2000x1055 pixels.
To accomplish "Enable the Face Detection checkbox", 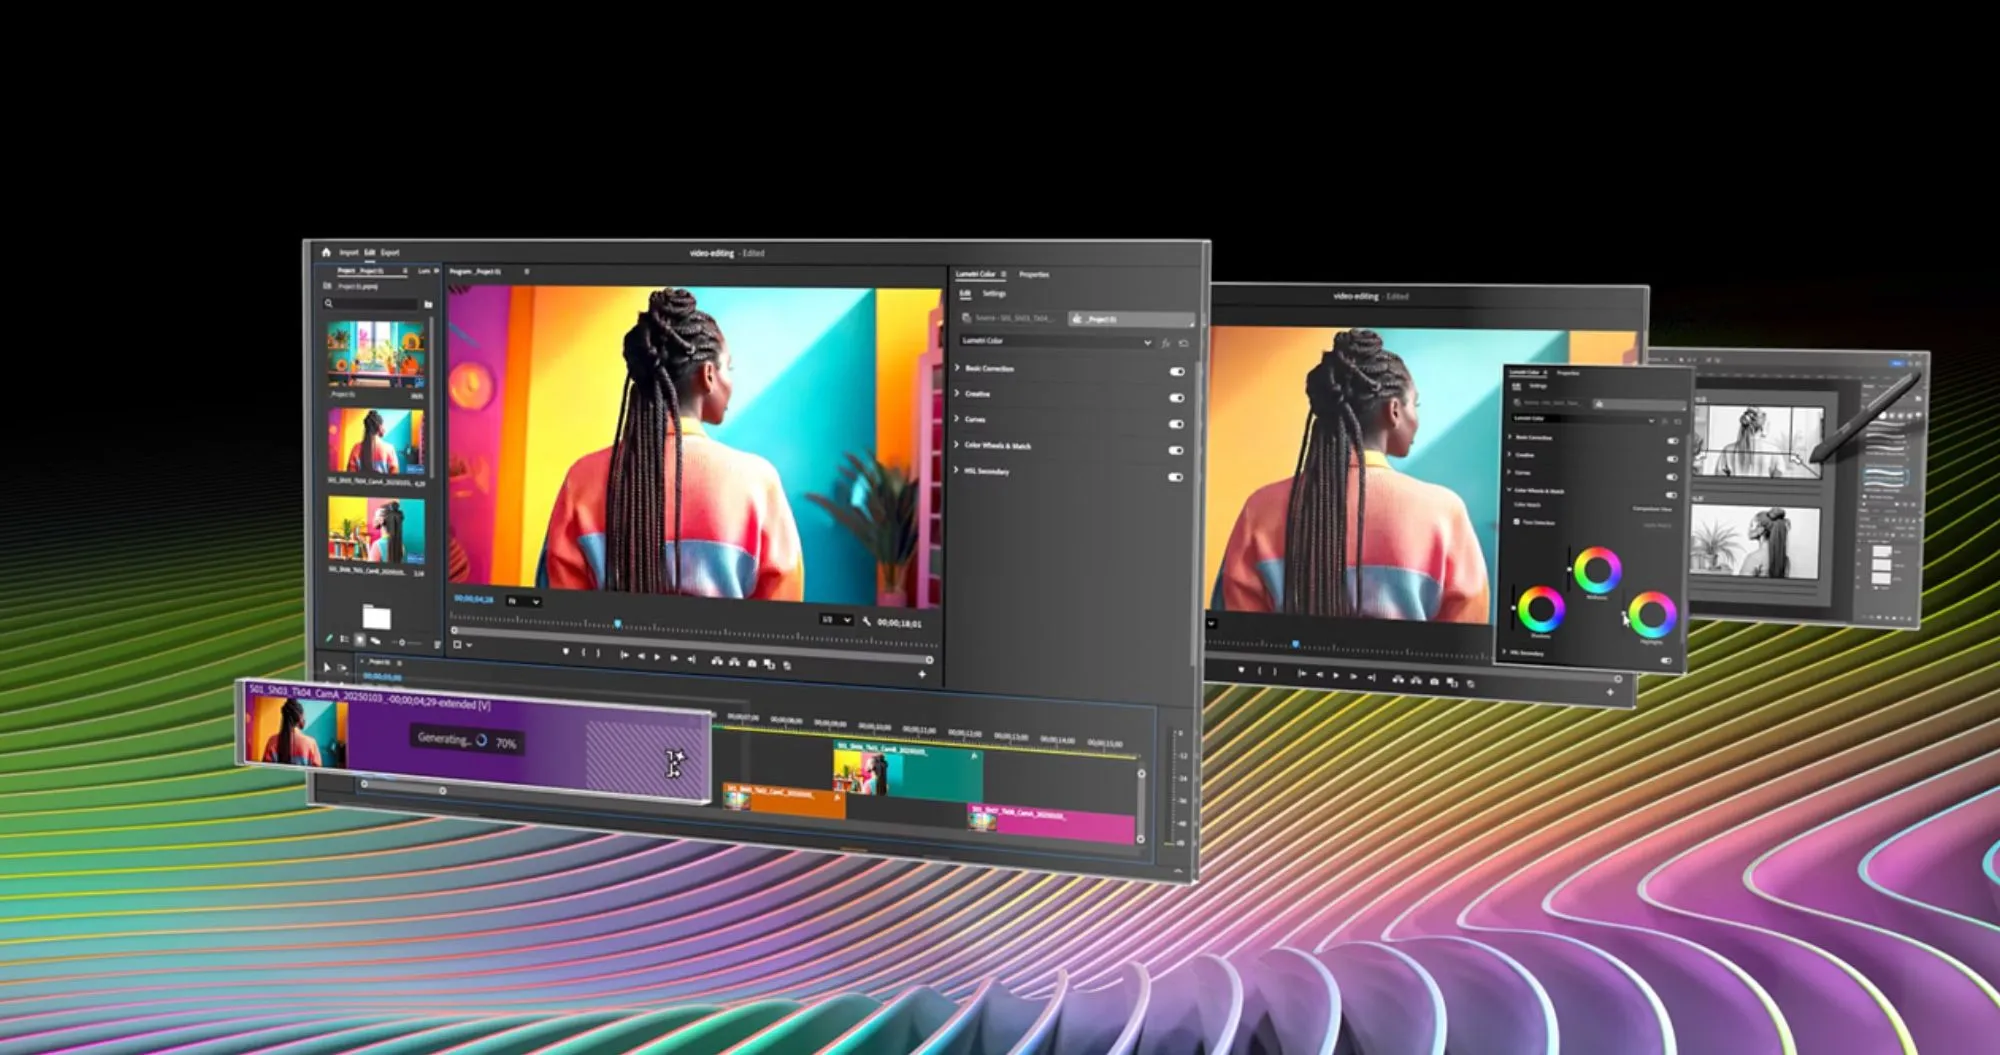I will pos(1516,521).
